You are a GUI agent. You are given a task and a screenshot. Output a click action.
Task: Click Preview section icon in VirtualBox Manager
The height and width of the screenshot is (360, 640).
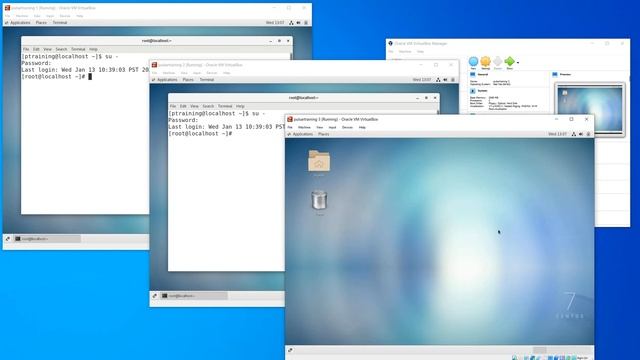point(555,75)
